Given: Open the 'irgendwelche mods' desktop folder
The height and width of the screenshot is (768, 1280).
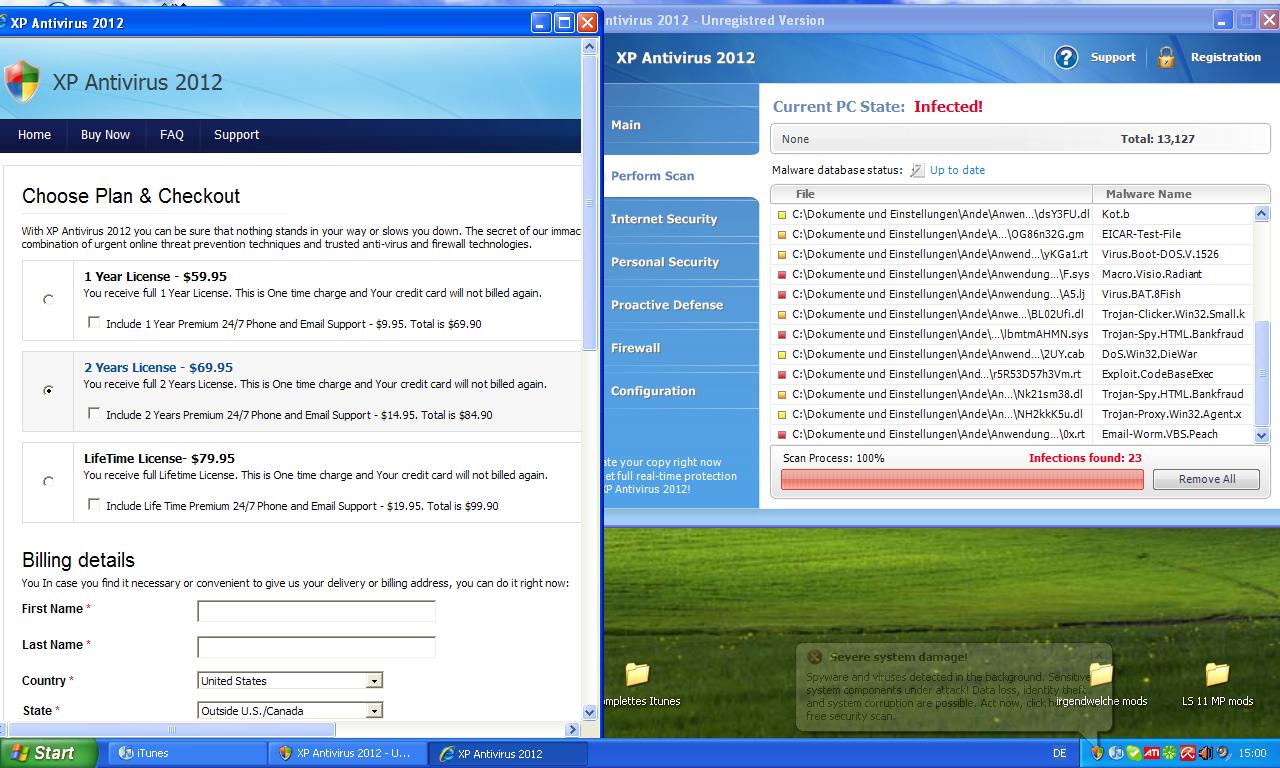Looking at the screenshot, I should pyautogui.click(x=1101, y=675).
